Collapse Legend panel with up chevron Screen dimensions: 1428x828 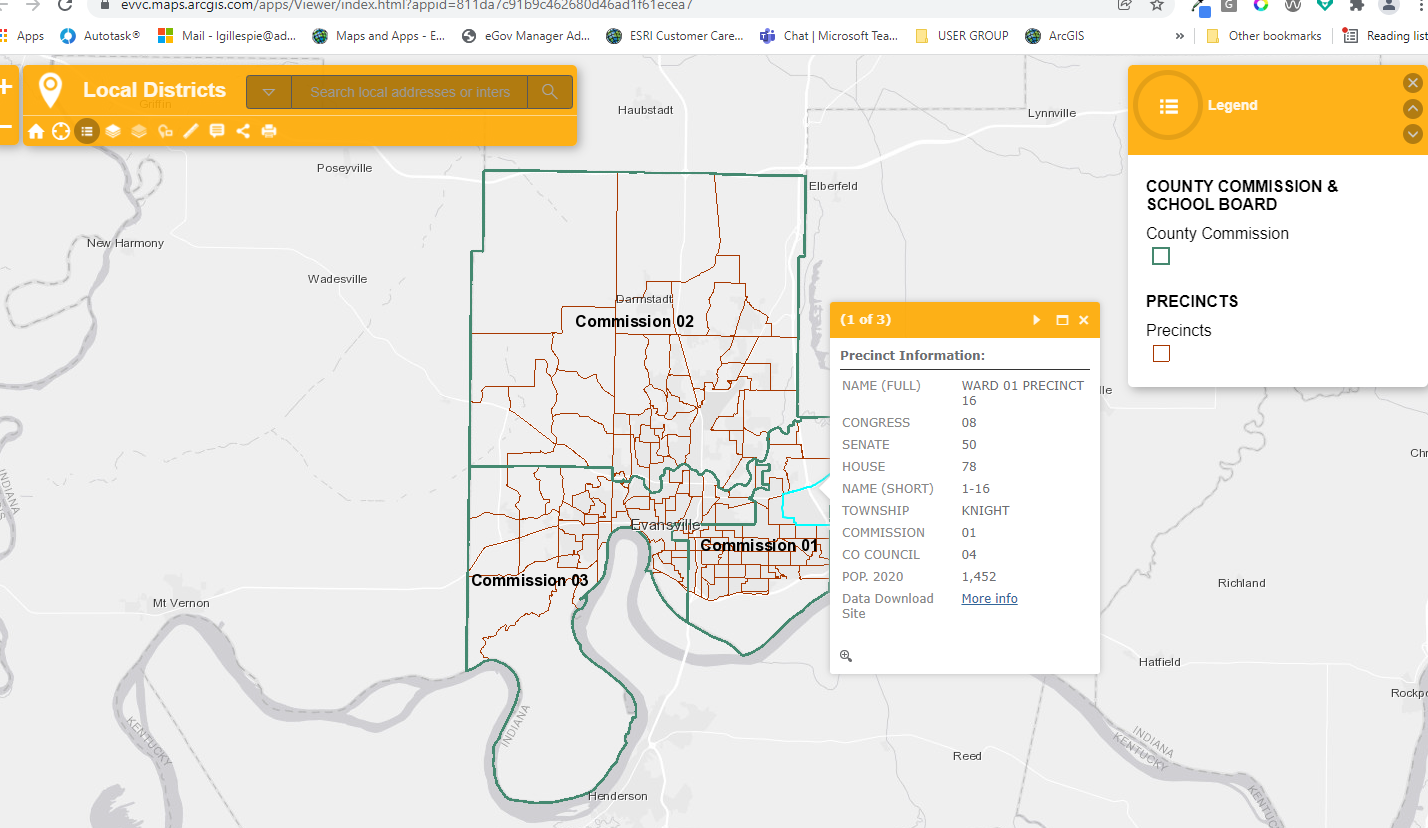pyautogui.click(x=1412, y=108)
